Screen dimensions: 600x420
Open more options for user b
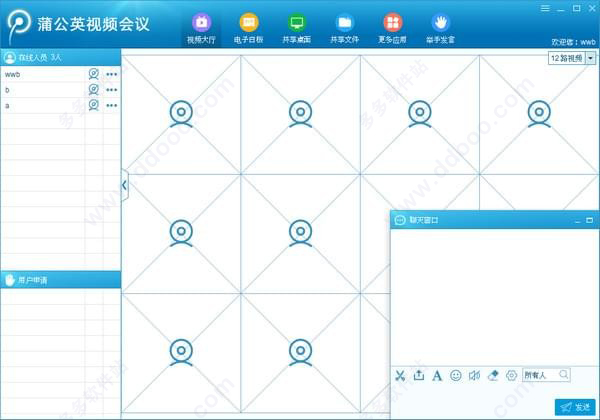pyautogui.click(x=112, y=90)
